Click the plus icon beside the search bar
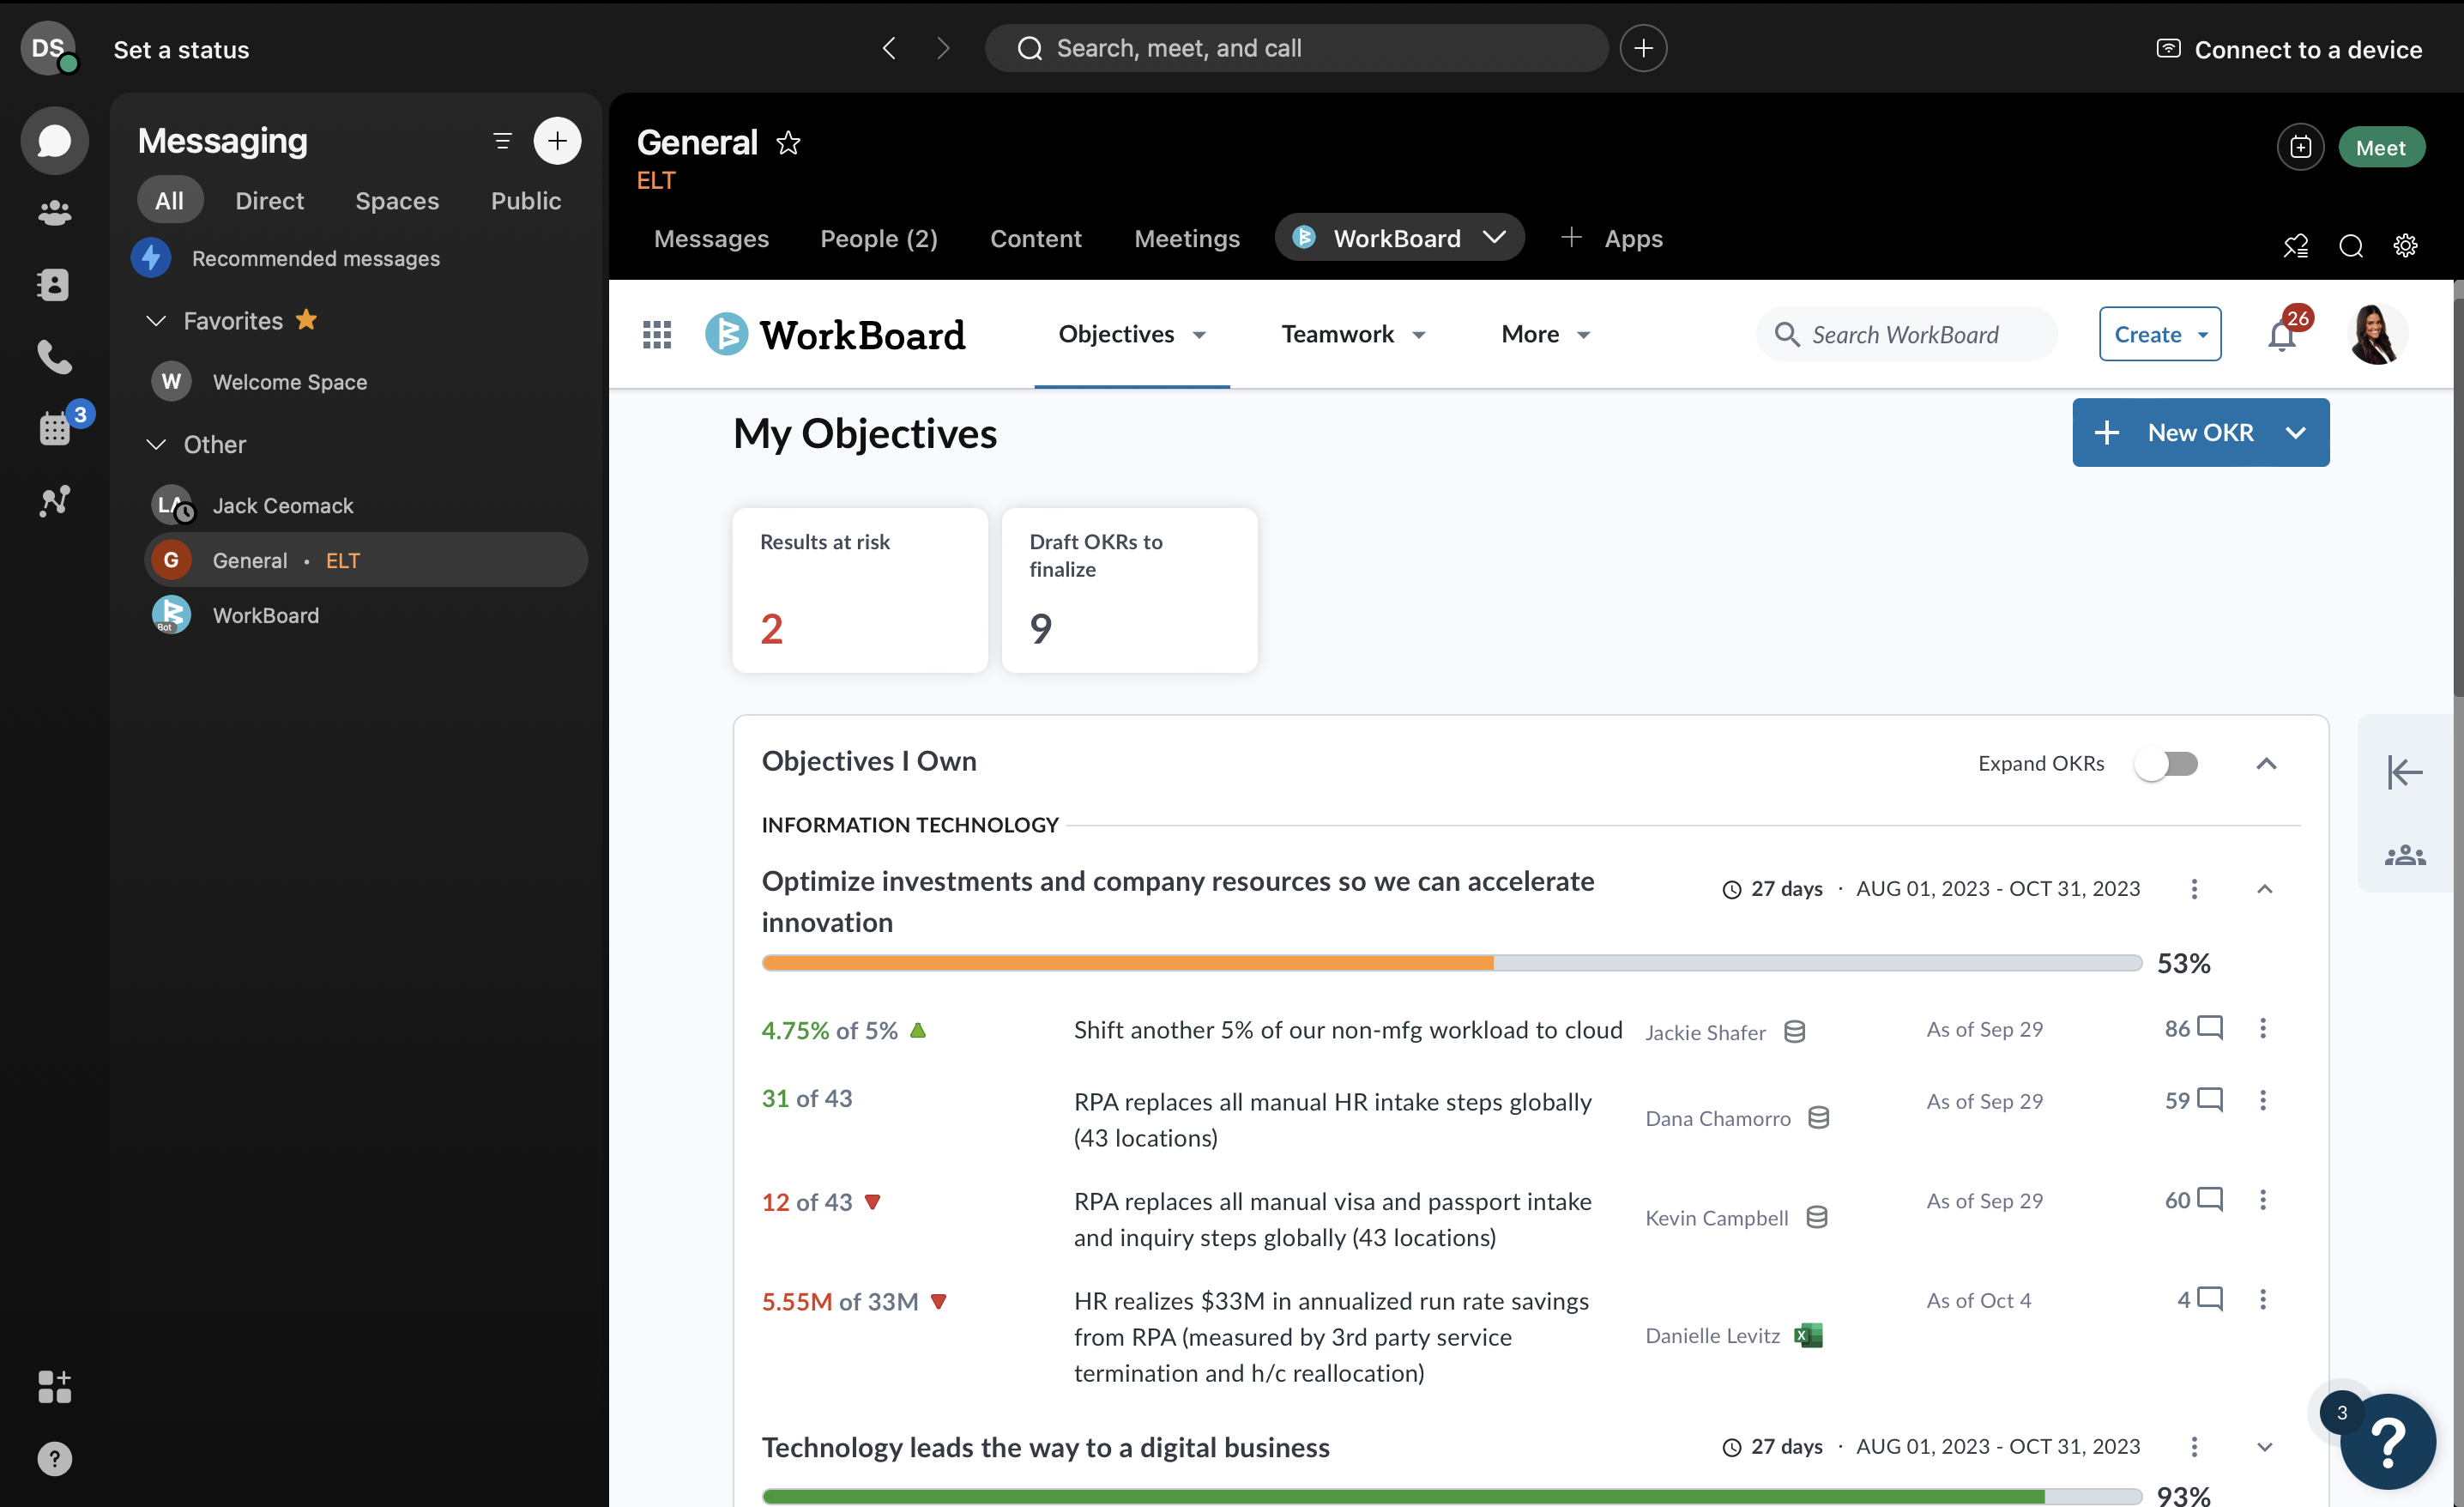Image resolution: width=2464 pixels, height=1507 pixels. tap(1643, 48)
